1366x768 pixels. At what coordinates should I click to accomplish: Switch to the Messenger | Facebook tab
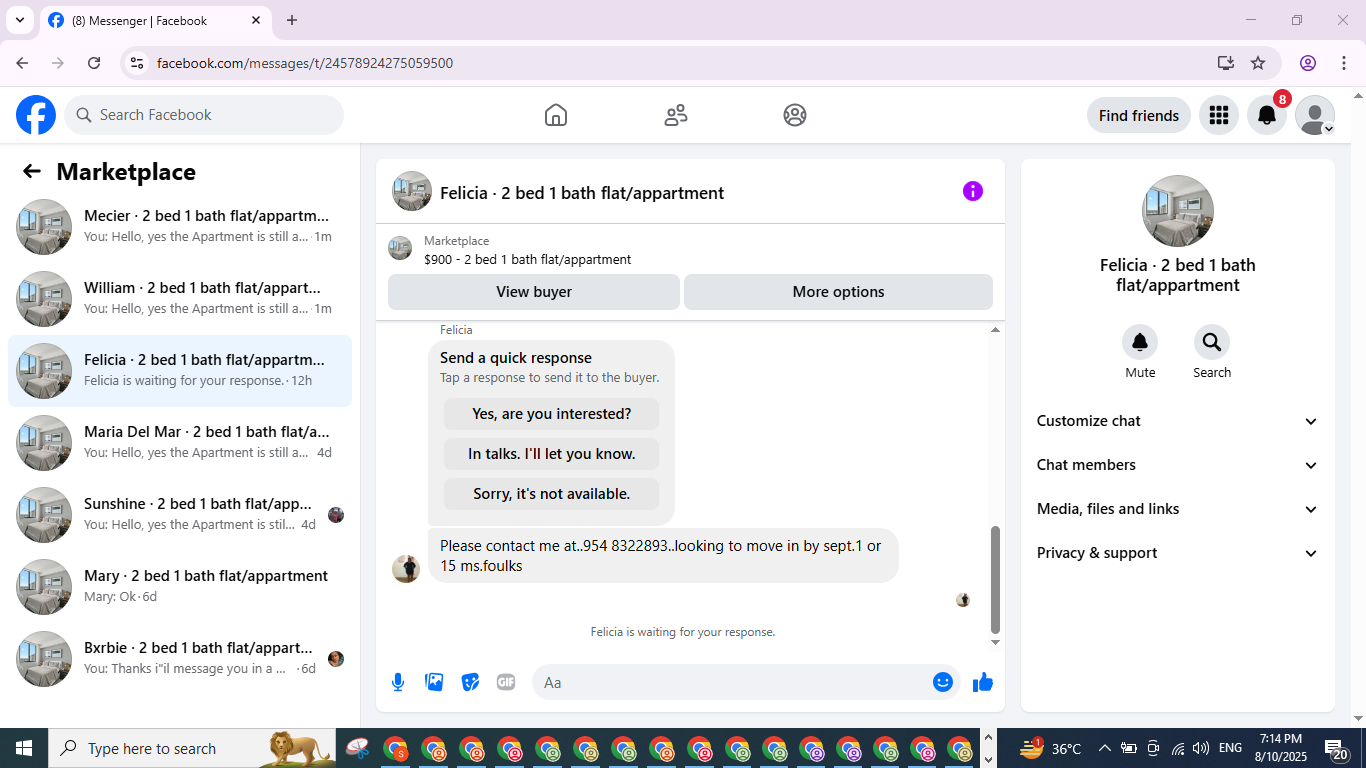coord(155,20)
